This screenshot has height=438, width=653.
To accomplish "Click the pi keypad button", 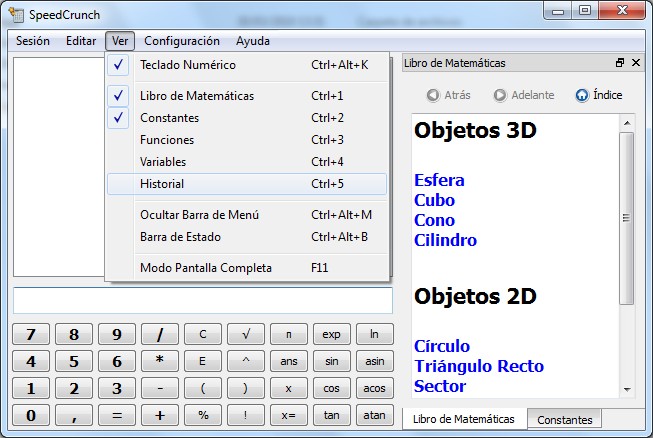I will [289, 334].
